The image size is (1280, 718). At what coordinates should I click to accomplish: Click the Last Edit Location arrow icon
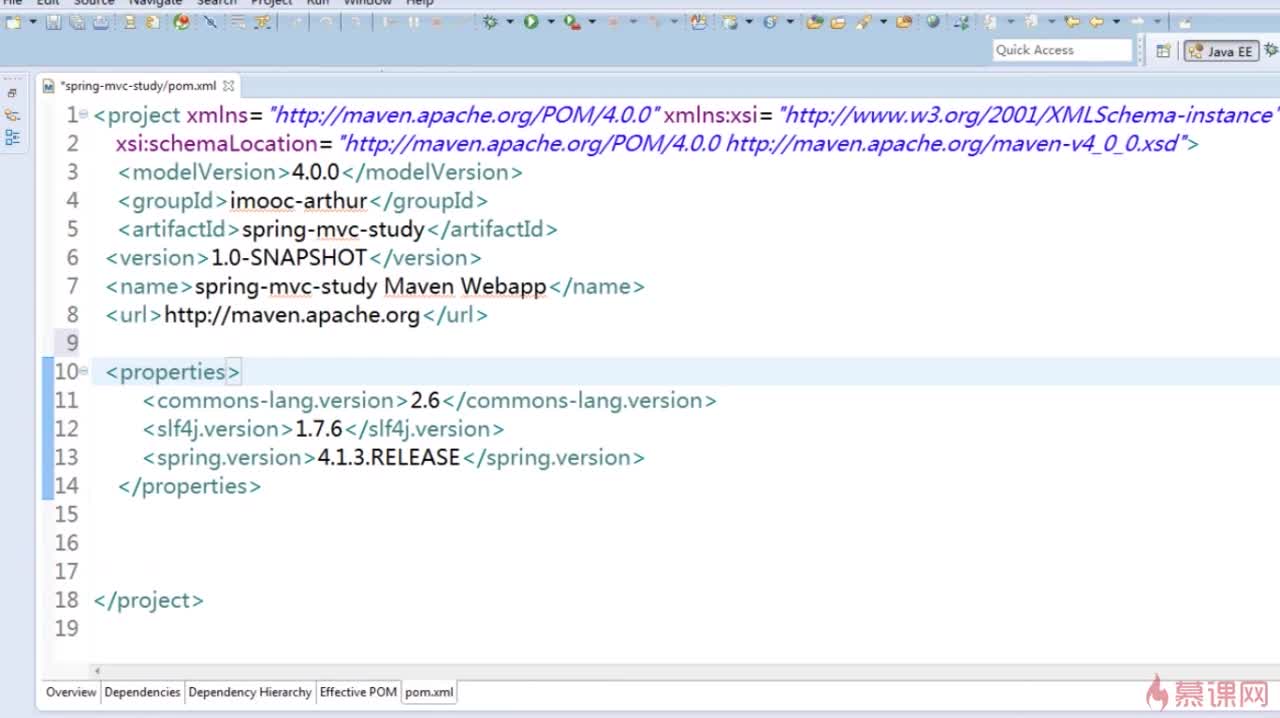(1072, 21)
